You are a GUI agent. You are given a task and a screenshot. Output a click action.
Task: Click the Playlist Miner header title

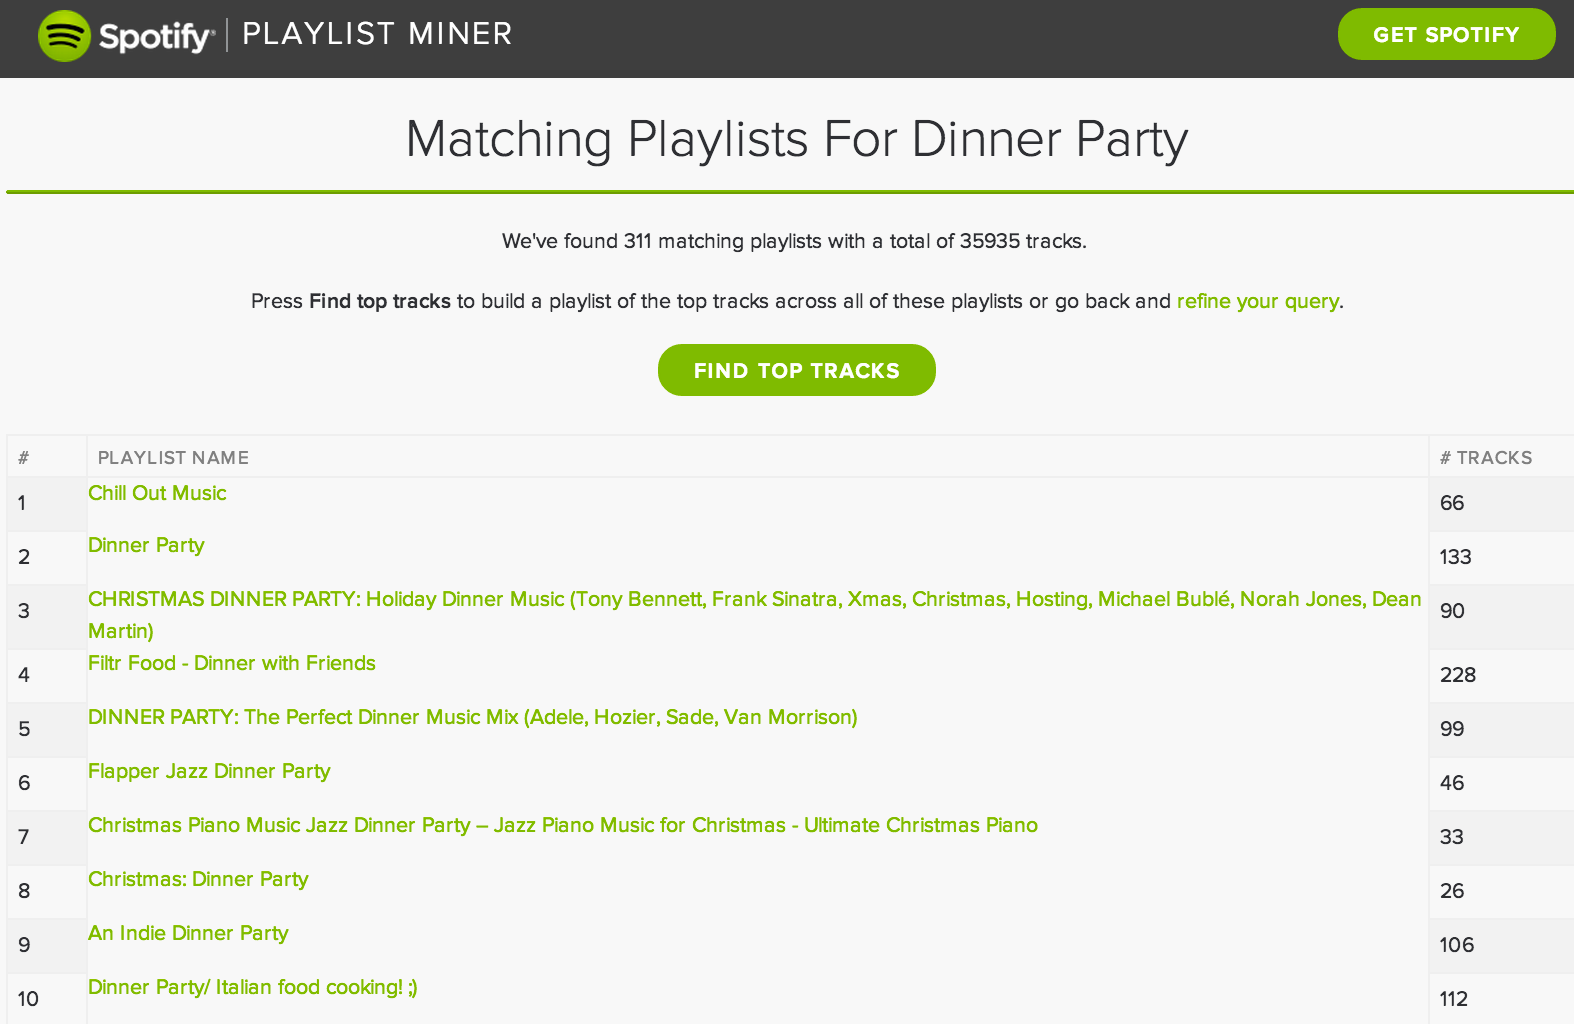(377, 34)
